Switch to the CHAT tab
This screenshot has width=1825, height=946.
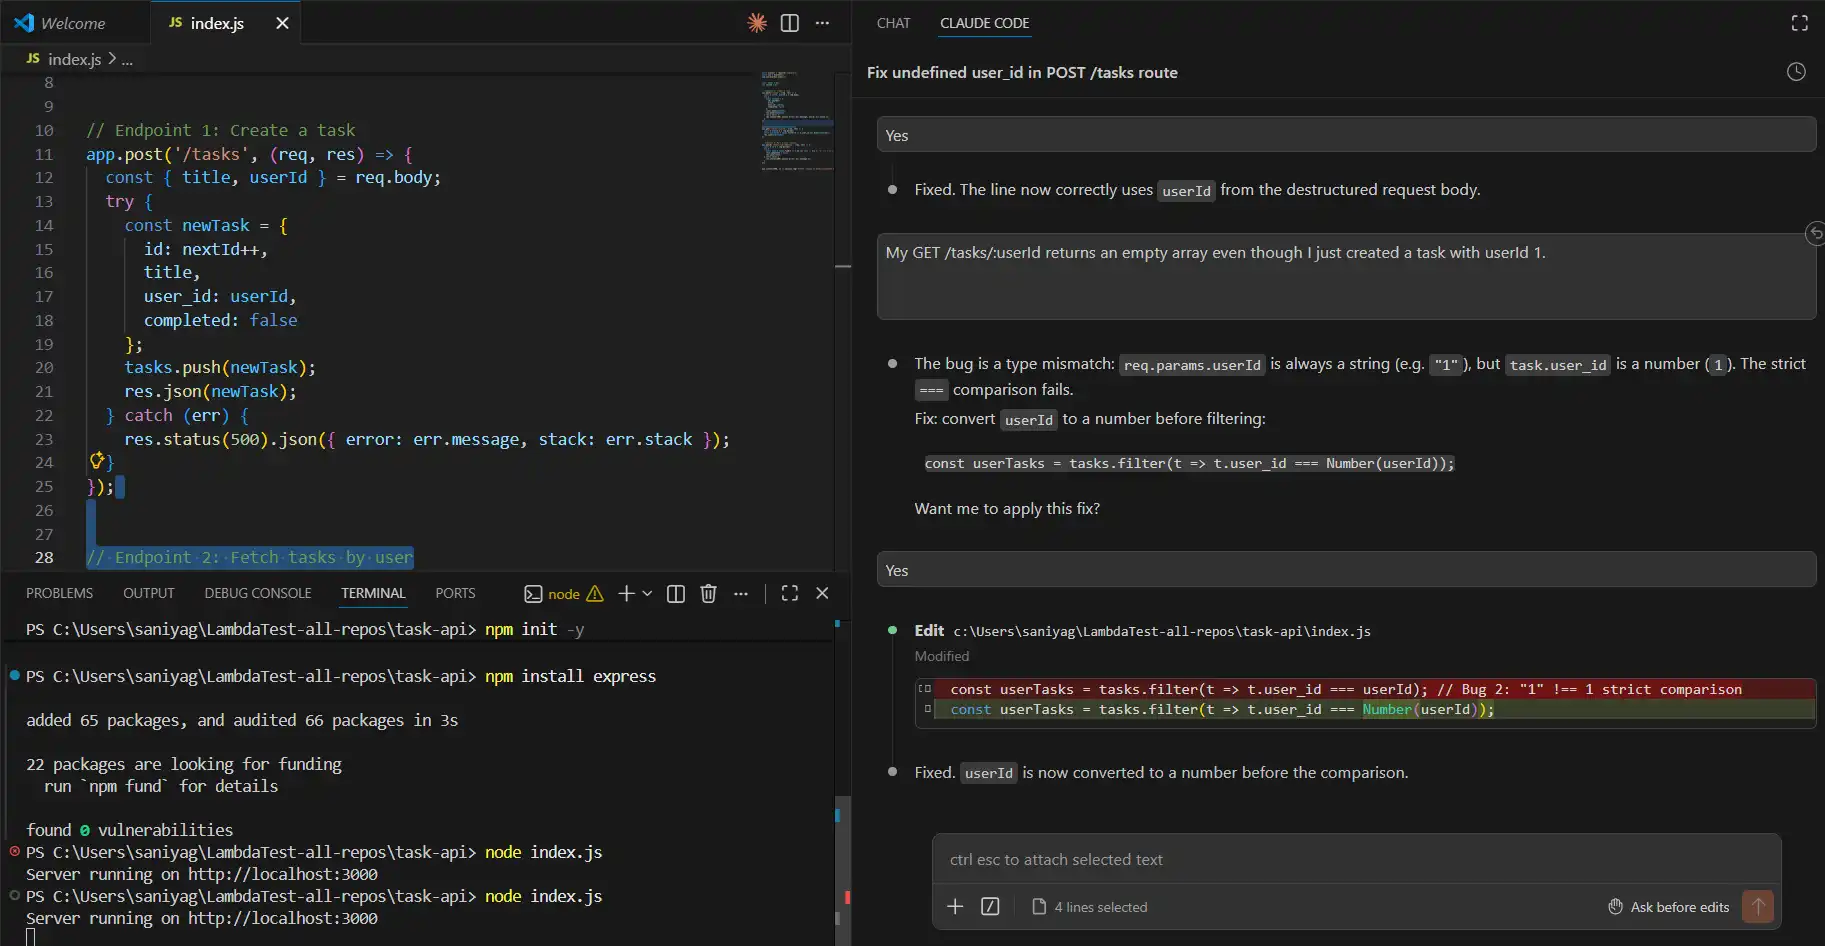pos(893,23)
